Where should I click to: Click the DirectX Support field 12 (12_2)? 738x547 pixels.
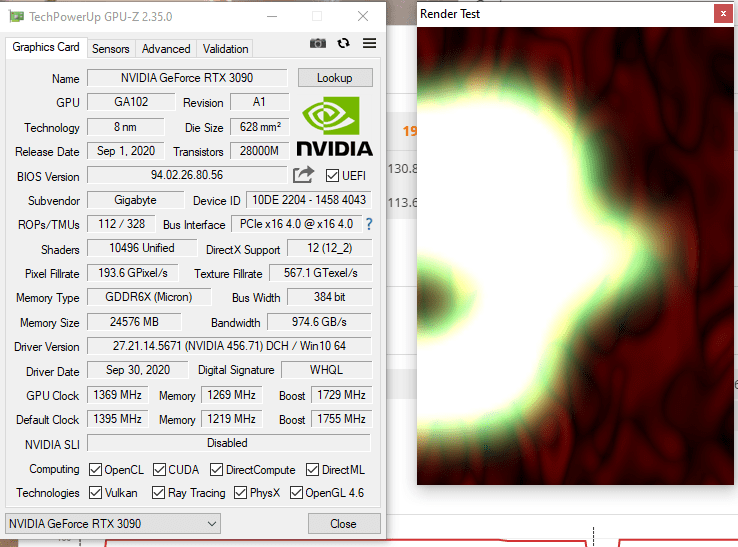[329, 248]
